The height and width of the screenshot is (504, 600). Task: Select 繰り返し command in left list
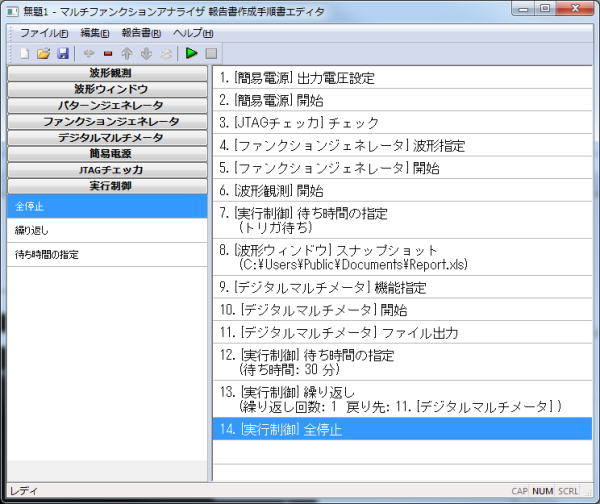tap(107, 230)
